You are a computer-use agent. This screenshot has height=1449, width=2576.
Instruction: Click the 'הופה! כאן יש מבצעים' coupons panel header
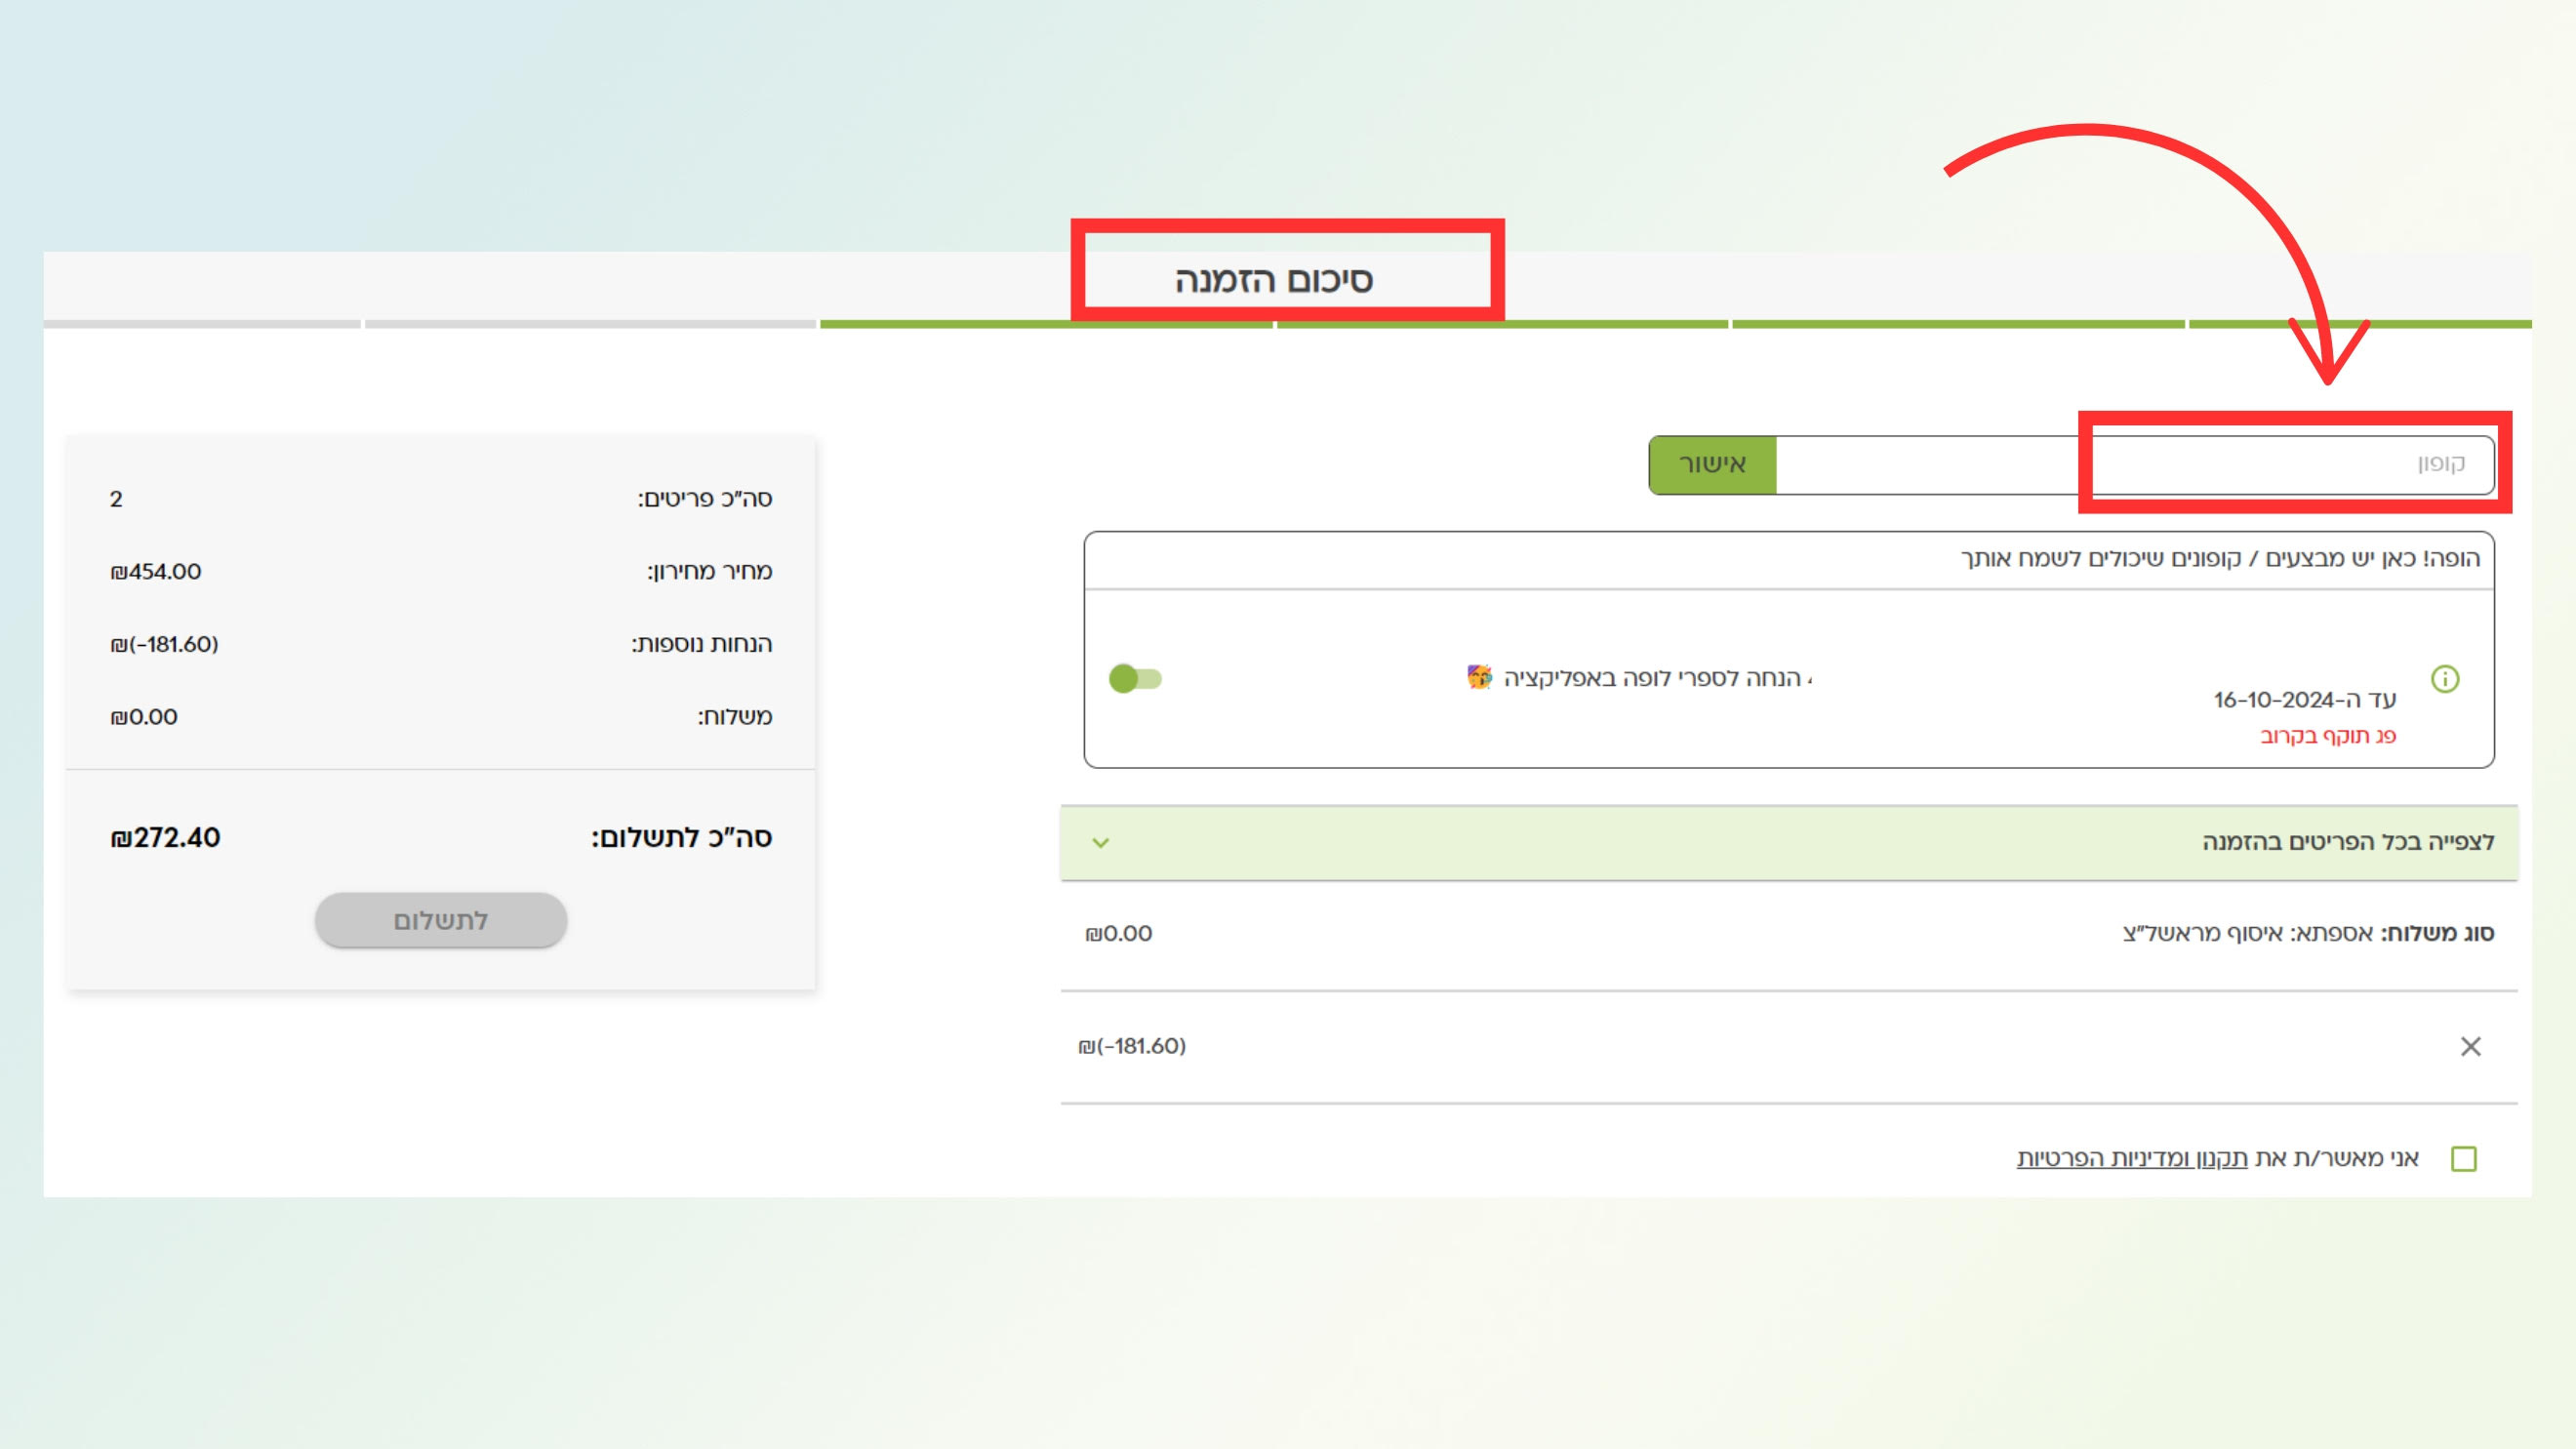(2219, 559)
